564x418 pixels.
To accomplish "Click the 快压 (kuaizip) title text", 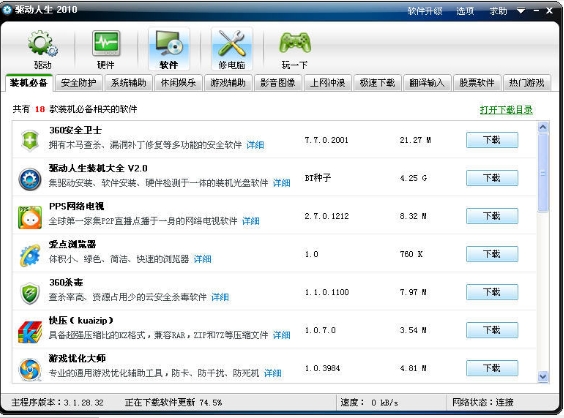I will point(81,321).
